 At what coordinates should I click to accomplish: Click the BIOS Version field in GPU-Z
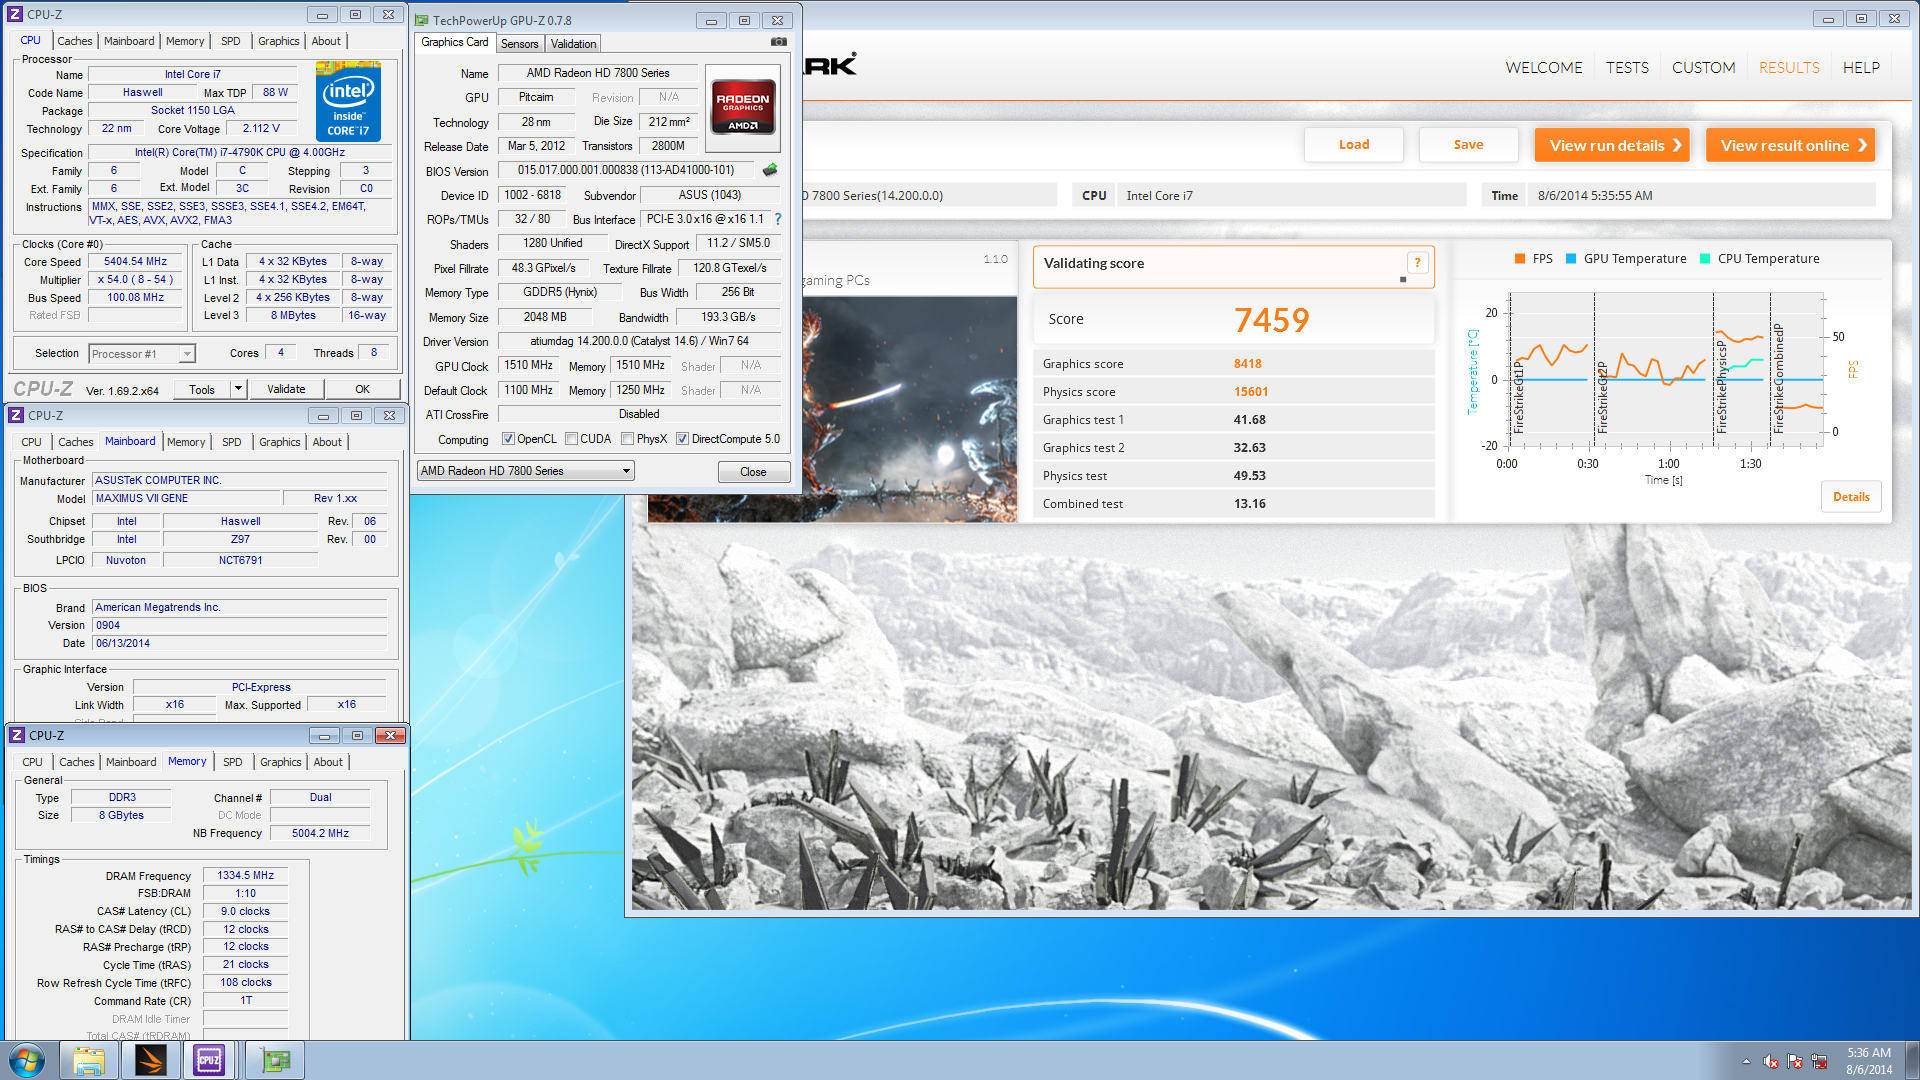[626, 170]
